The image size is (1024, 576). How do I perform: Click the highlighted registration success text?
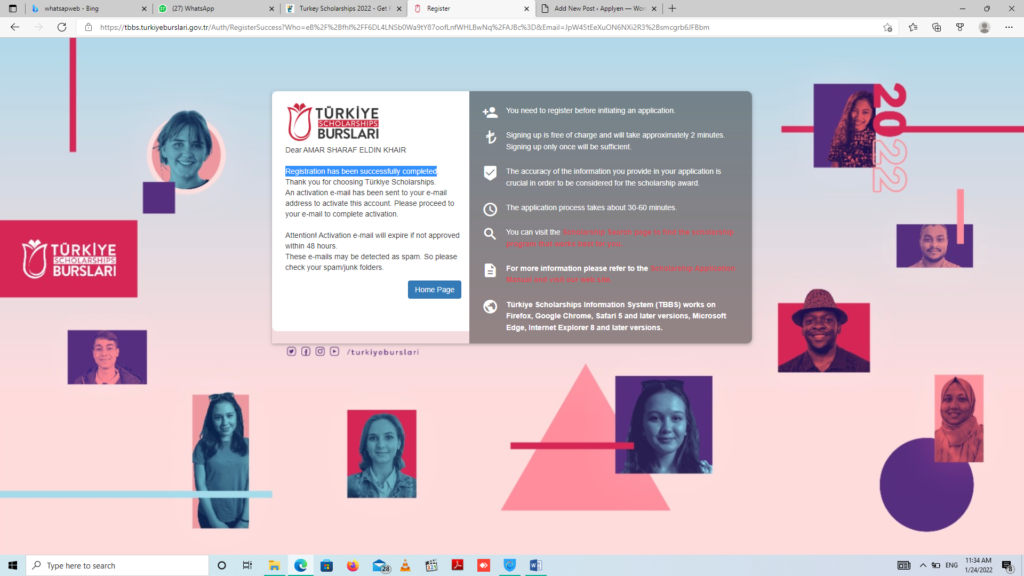click(x=360, y=171)
